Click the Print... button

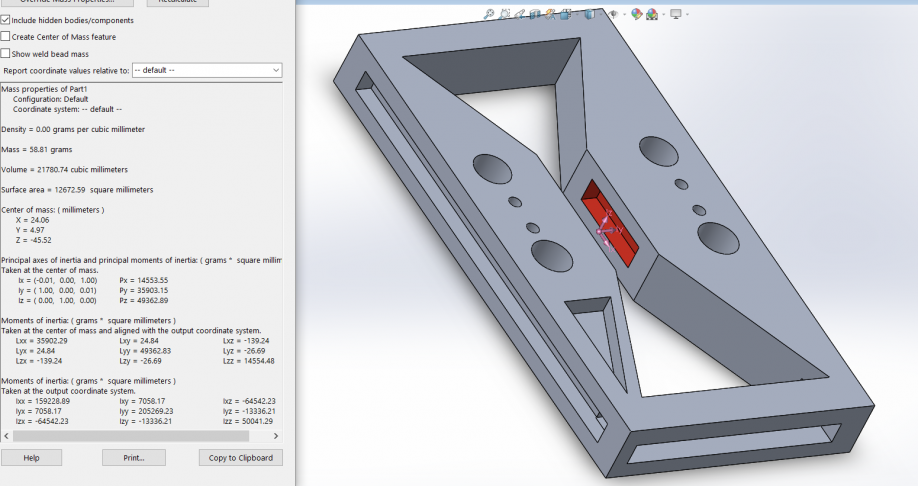[133, 458]
